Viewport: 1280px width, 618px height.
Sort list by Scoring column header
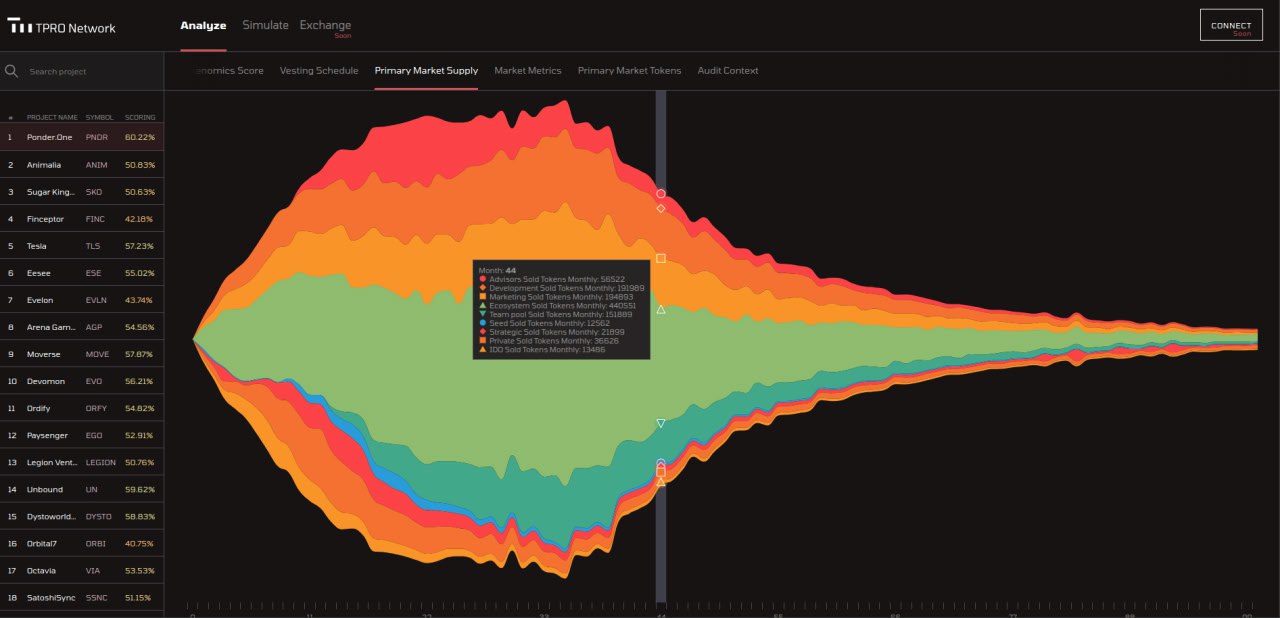point(140,117)
